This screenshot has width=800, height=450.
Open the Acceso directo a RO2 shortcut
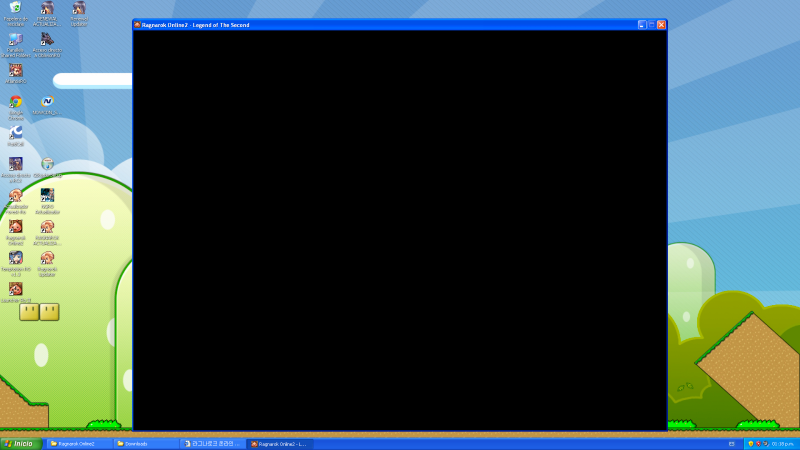(x=16, y=170)
